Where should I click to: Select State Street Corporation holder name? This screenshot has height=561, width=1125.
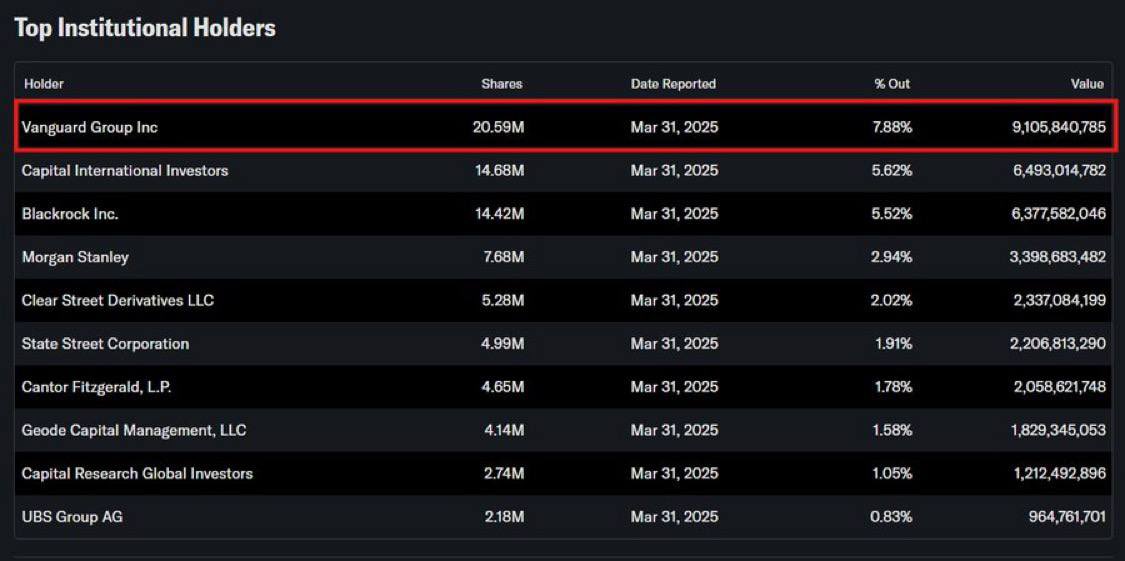[105, 344]
